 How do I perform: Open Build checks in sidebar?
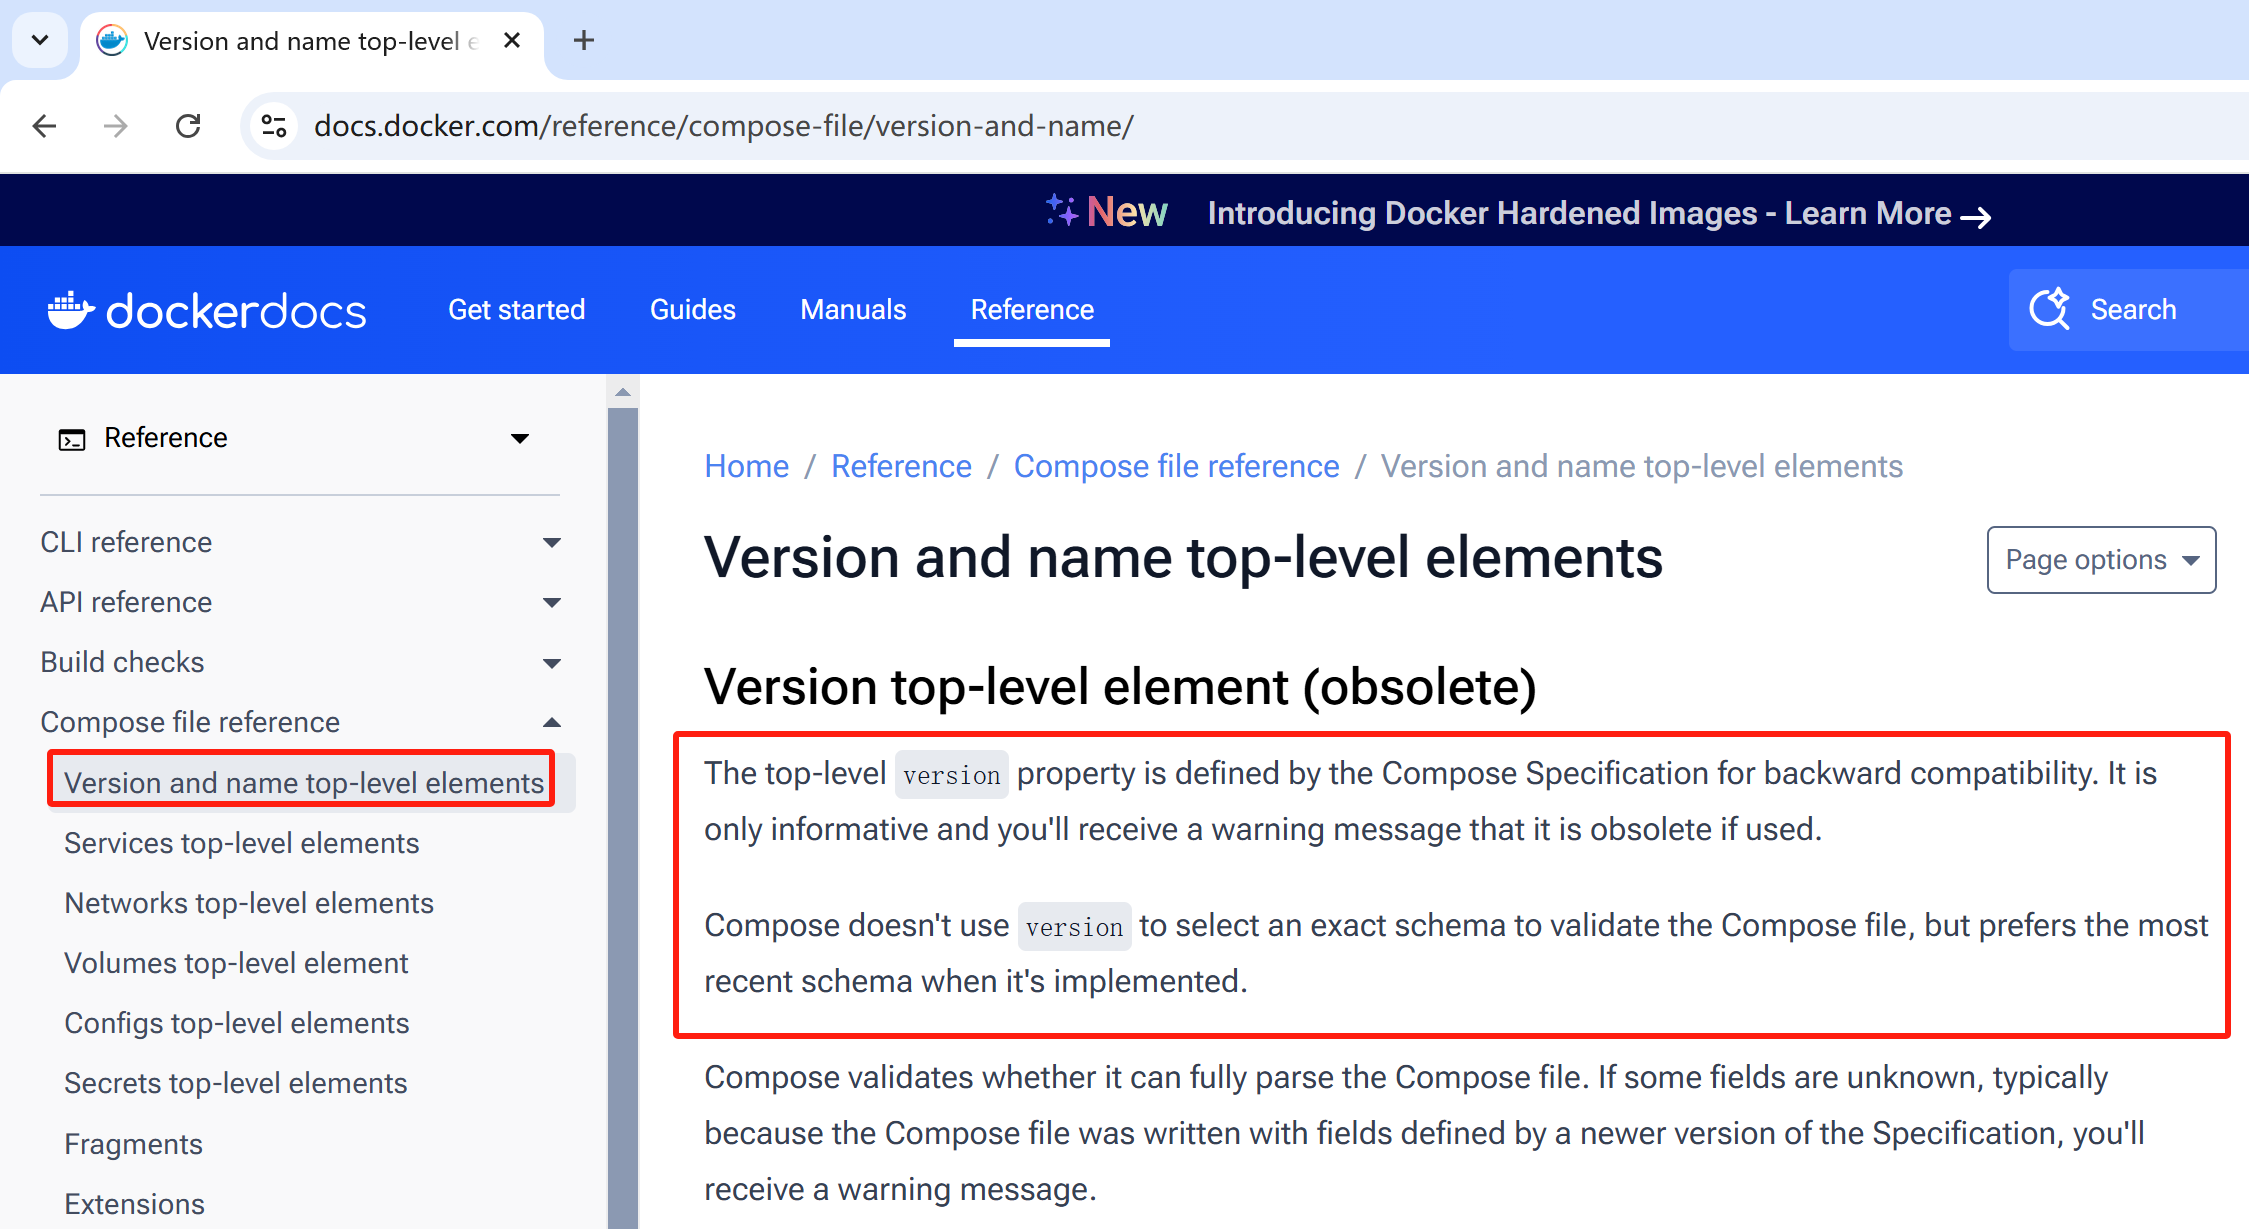[122, 662]
